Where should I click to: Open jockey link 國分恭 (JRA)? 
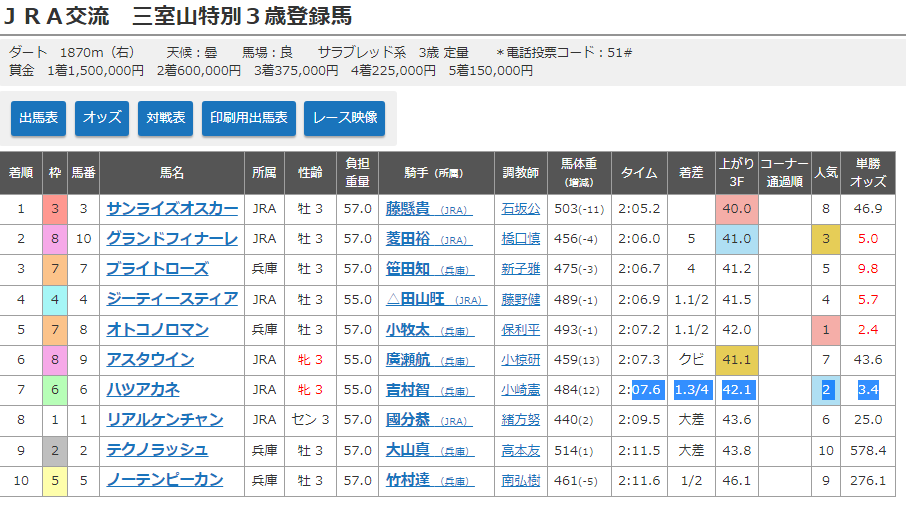429,420
